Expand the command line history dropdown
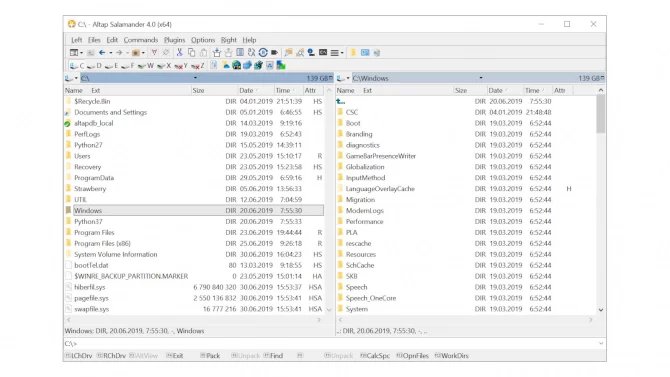Screen dimensions: 670x377 point(601,344)
